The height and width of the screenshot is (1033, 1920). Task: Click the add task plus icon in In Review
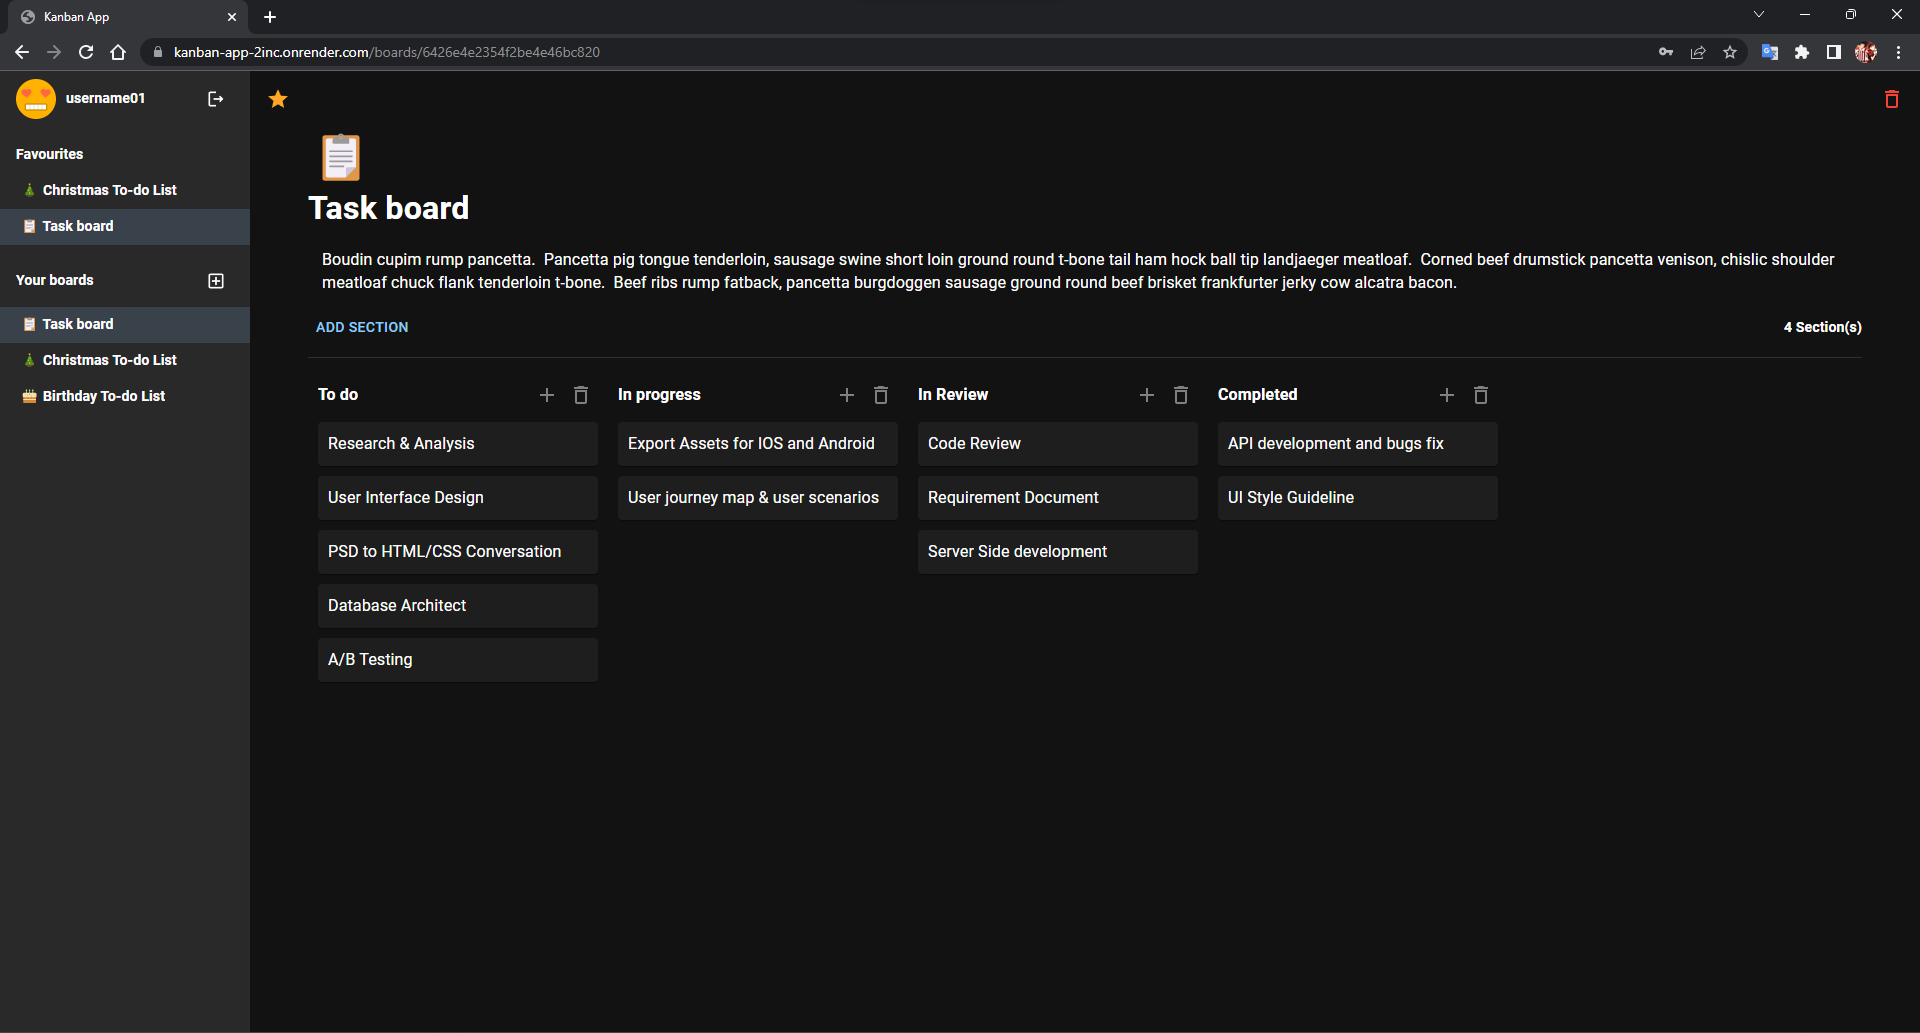point(1147,395)
